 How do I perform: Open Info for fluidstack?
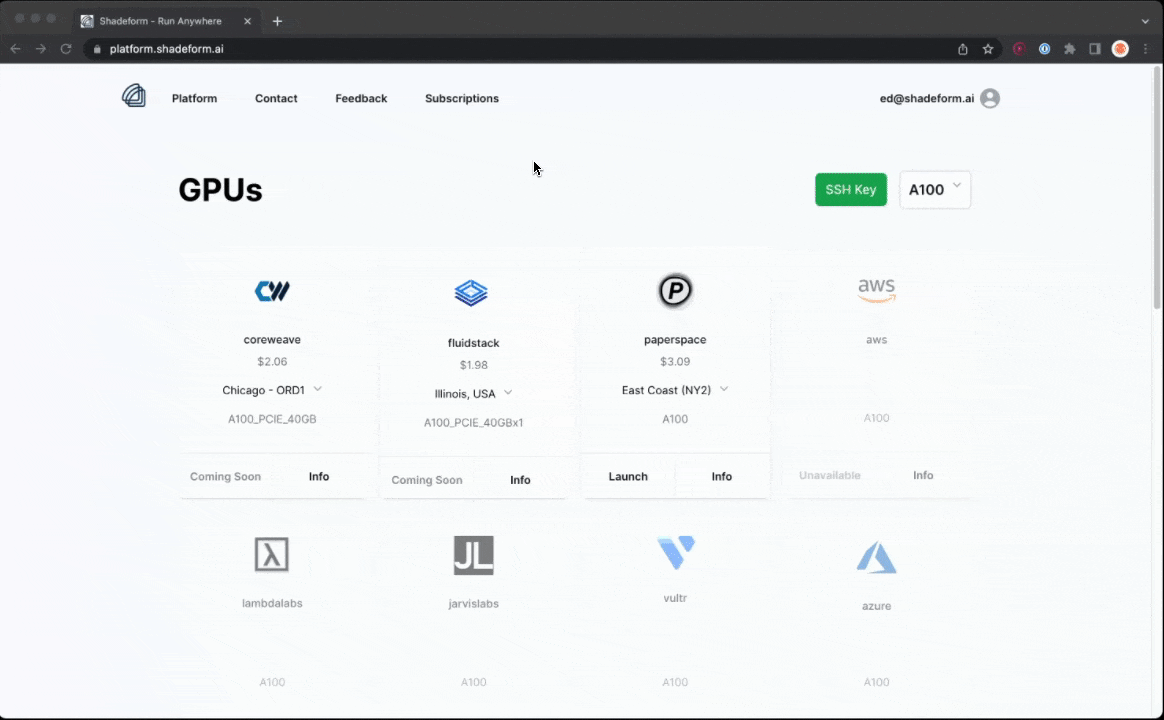click(520, 480)
